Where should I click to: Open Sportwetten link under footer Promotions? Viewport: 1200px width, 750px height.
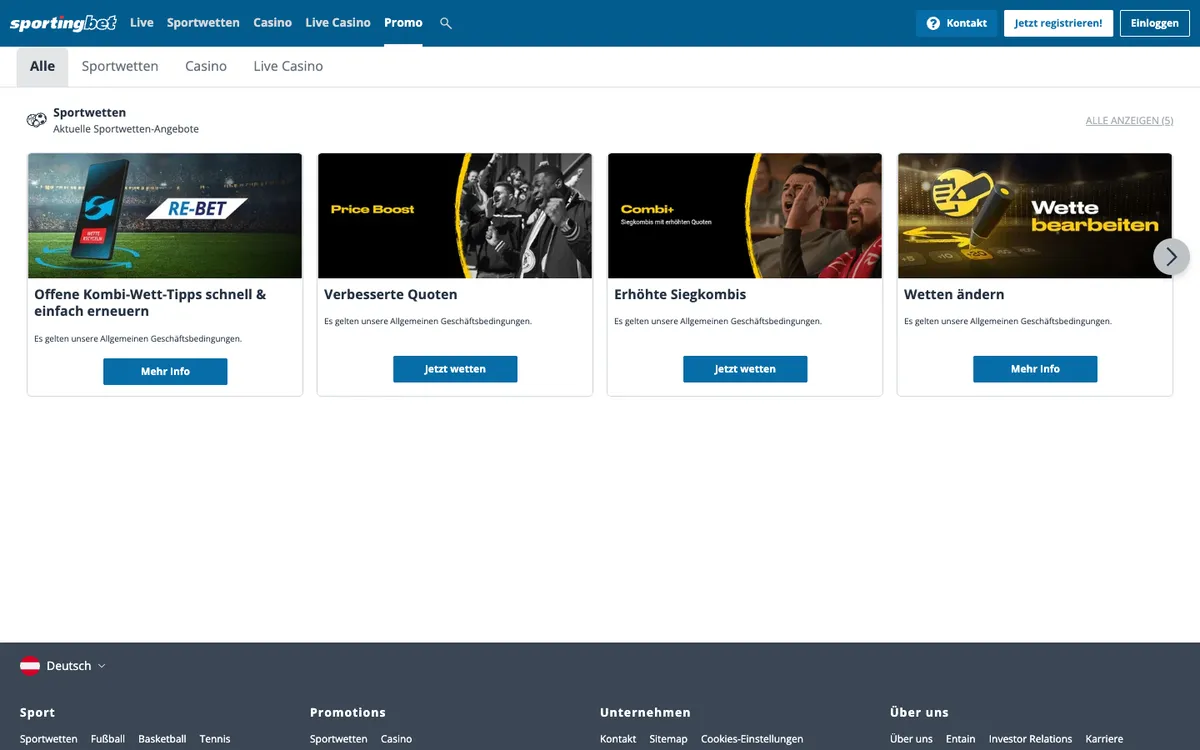339,739
